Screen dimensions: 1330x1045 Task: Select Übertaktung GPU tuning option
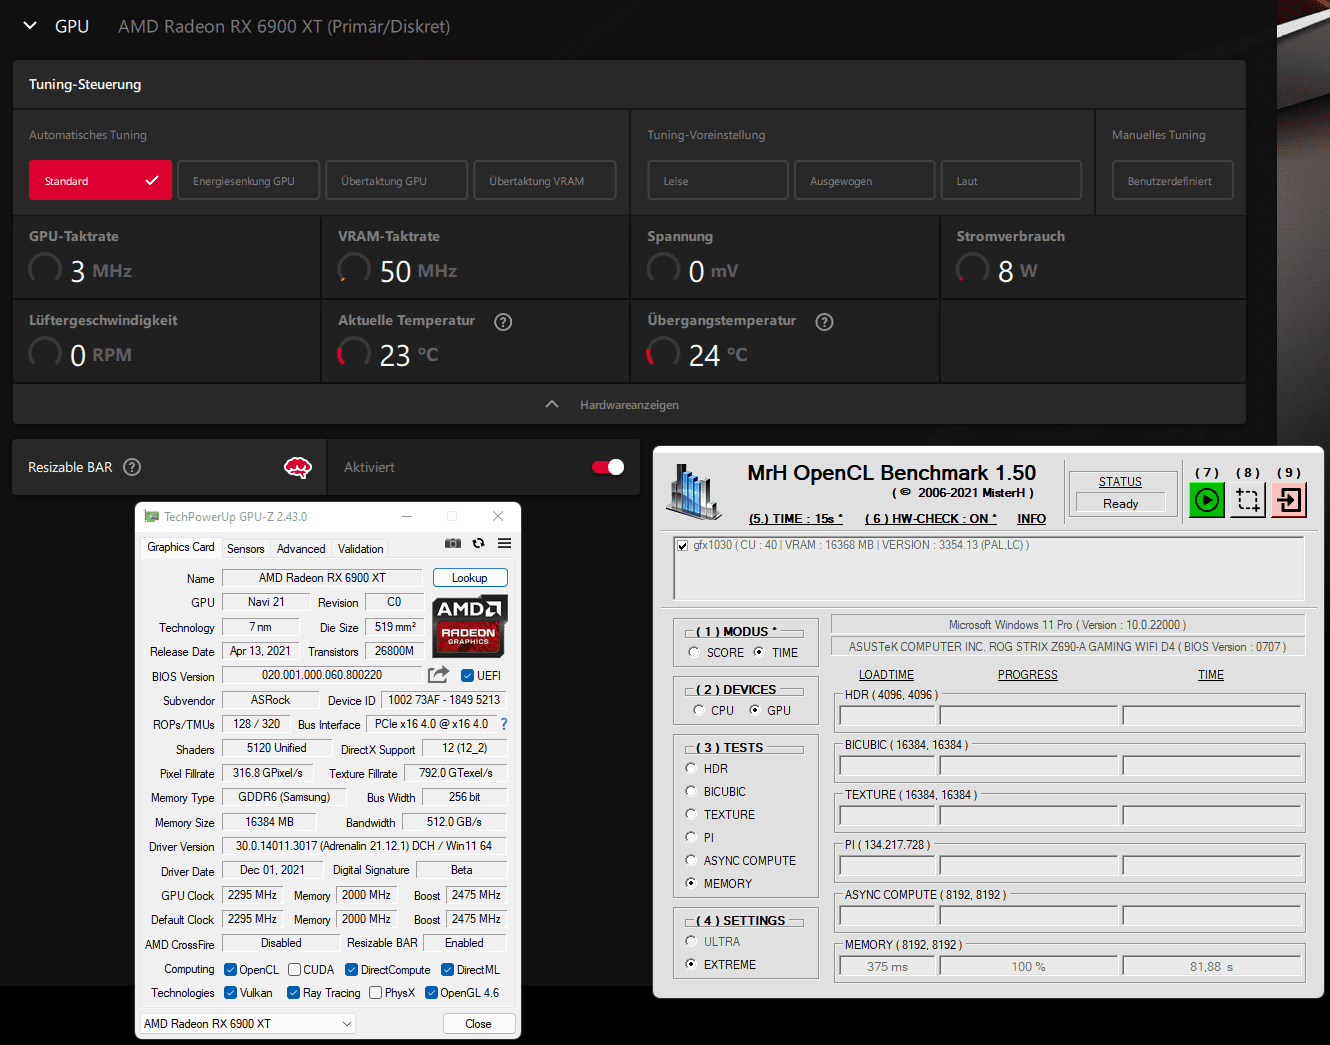click(x=397, y=181)
